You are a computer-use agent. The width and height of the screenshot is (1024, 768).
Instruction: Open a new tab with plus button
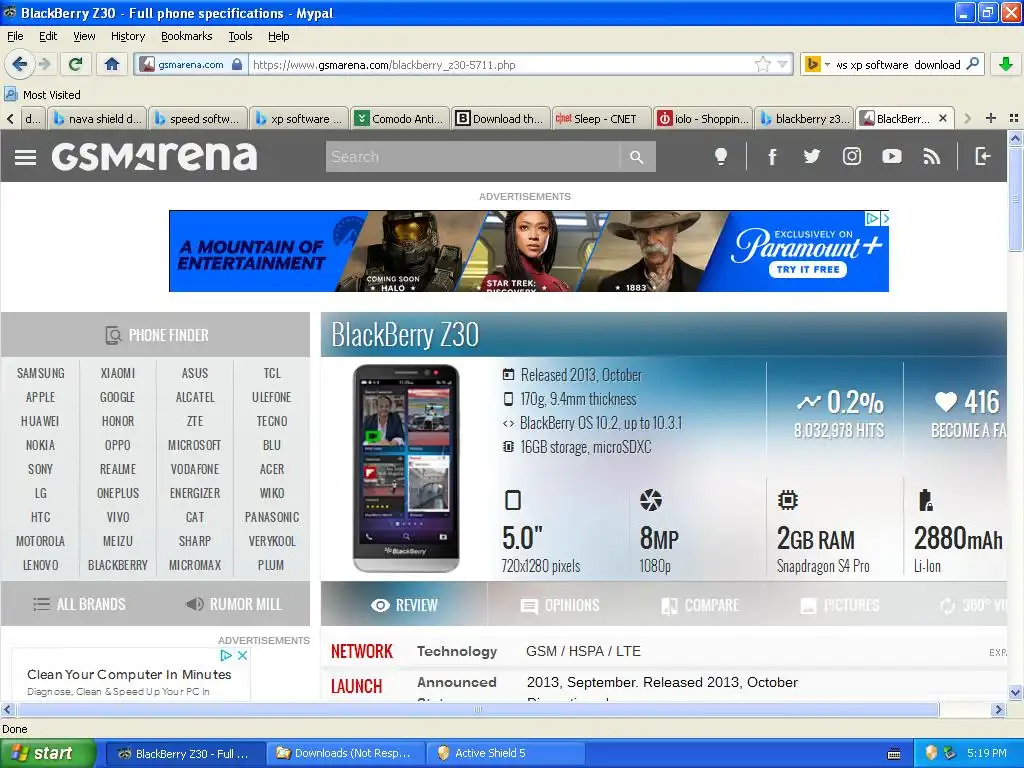pyautogui.click(x=991, y=118)
